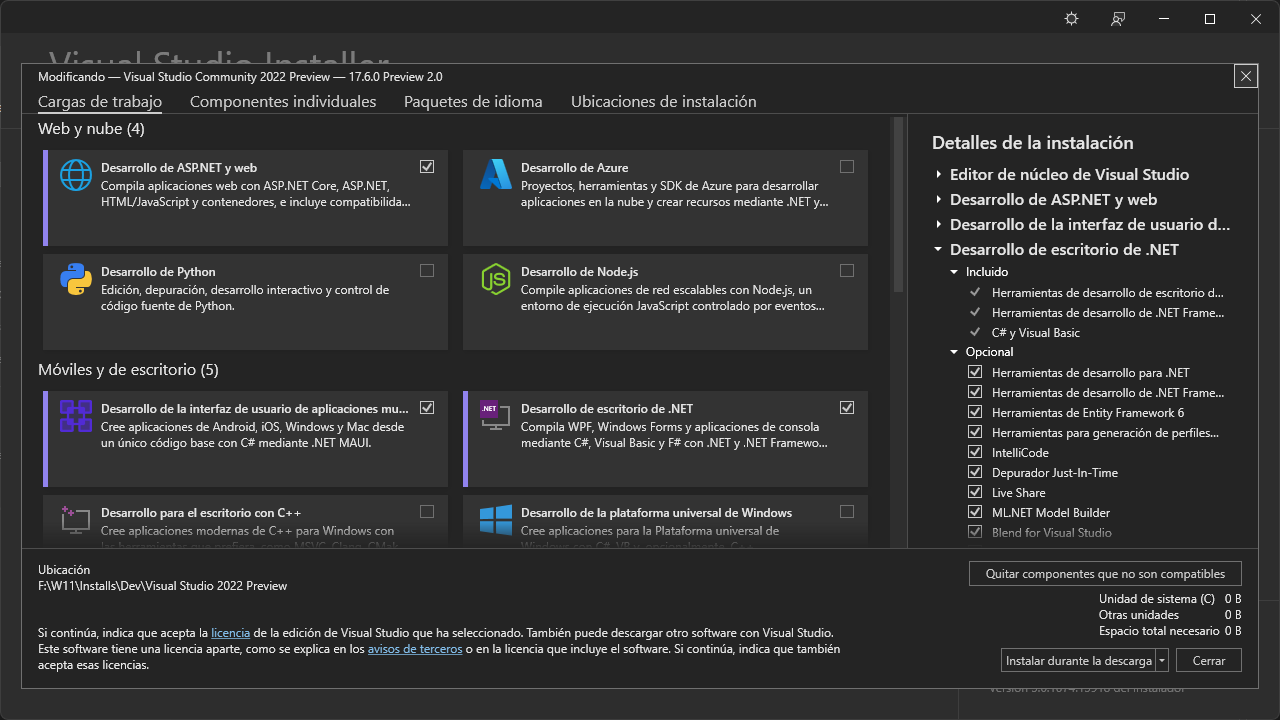The image size is (1280, 720).
Task: Click the Azure logo icon
Action: click(496, 175)
